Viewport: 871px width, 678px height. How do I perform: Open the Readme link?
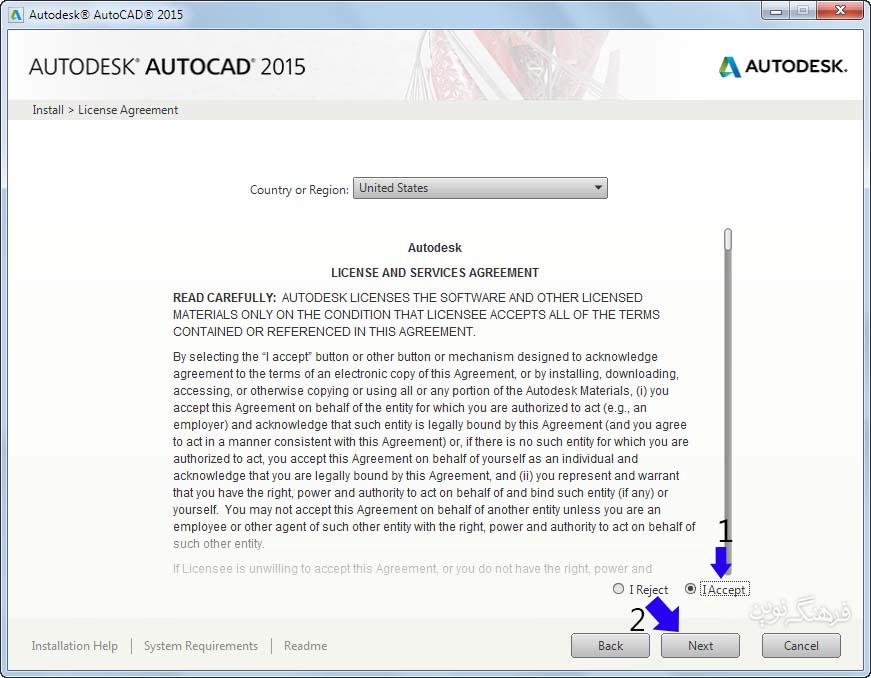(305, 646)
